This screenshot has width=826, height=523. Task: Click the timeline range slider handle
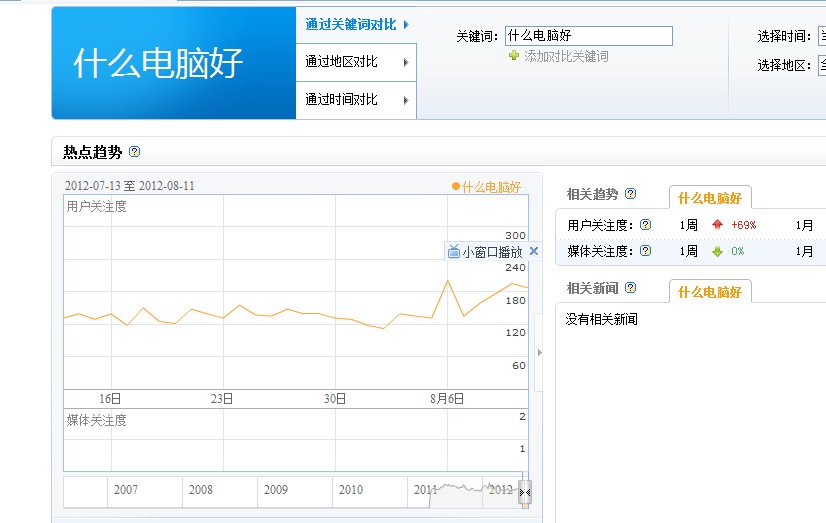click(525, 492)
